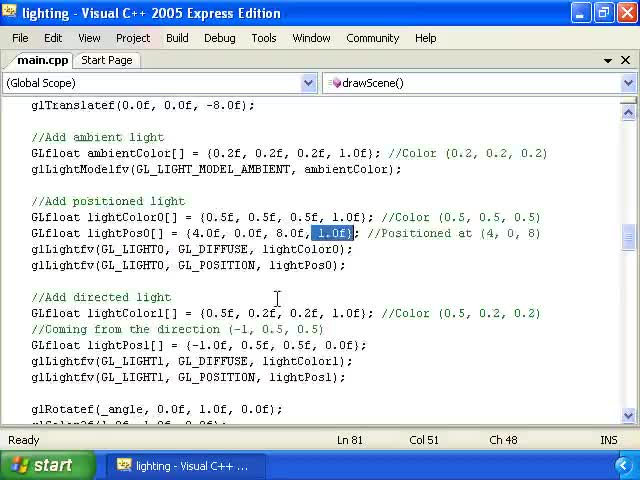Click the lightColor0[] declaration

coord(202,217)
